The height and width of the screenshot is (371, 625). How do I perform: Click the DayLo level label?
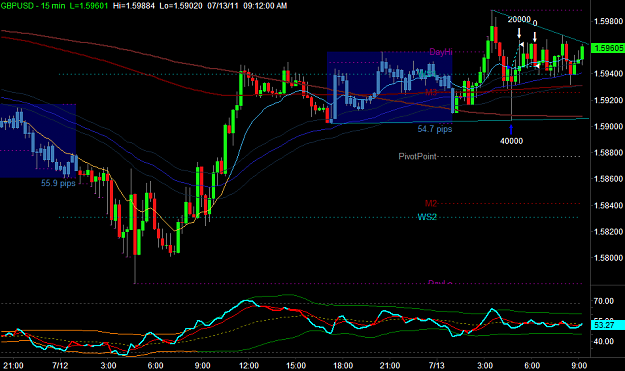coord(440,283)
